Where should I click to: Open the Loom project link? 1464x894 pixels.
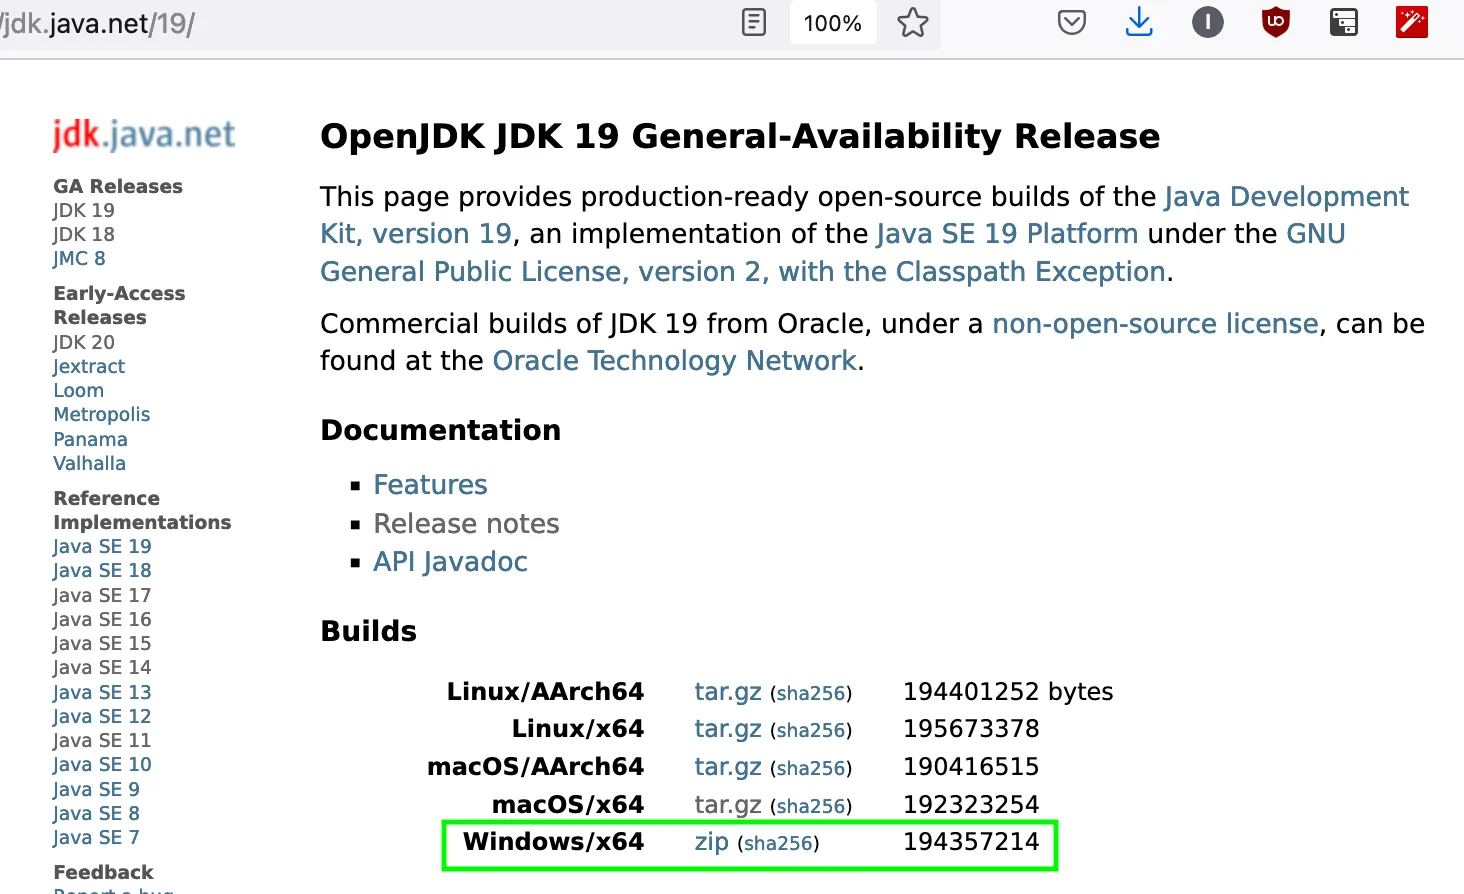pos(79,390)
